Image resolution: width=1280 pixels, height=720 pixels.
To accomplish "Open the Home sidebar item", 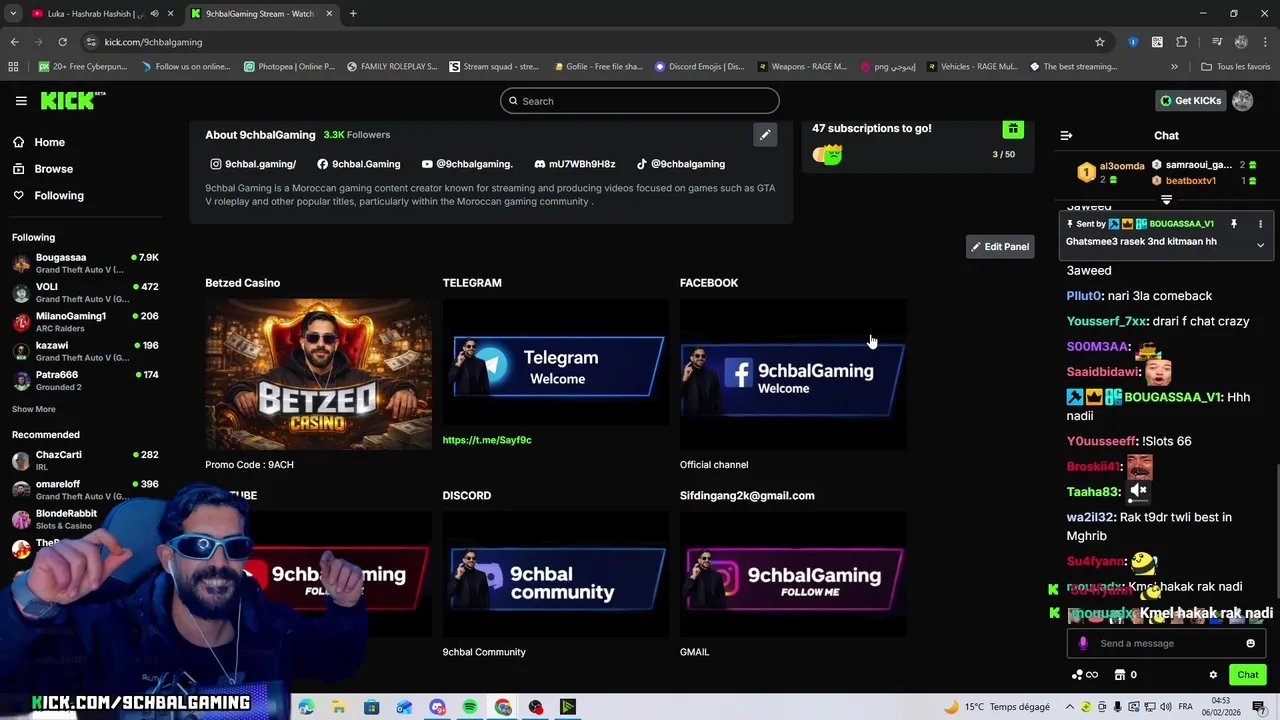I will click(x=49, y=142).
